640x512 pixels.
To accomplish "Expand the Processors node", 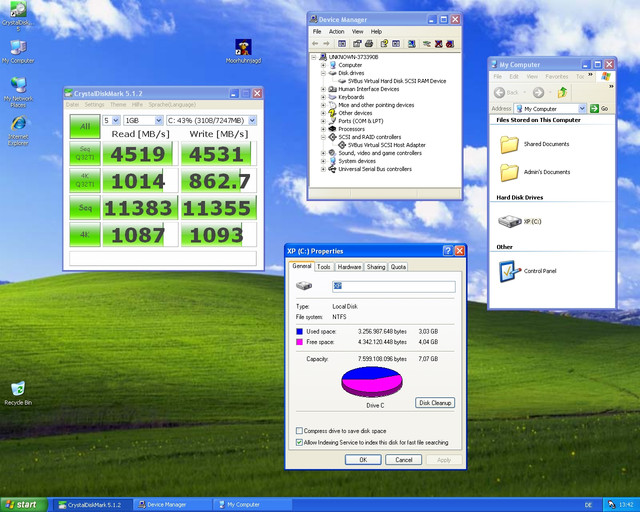I will pos(323,129).
